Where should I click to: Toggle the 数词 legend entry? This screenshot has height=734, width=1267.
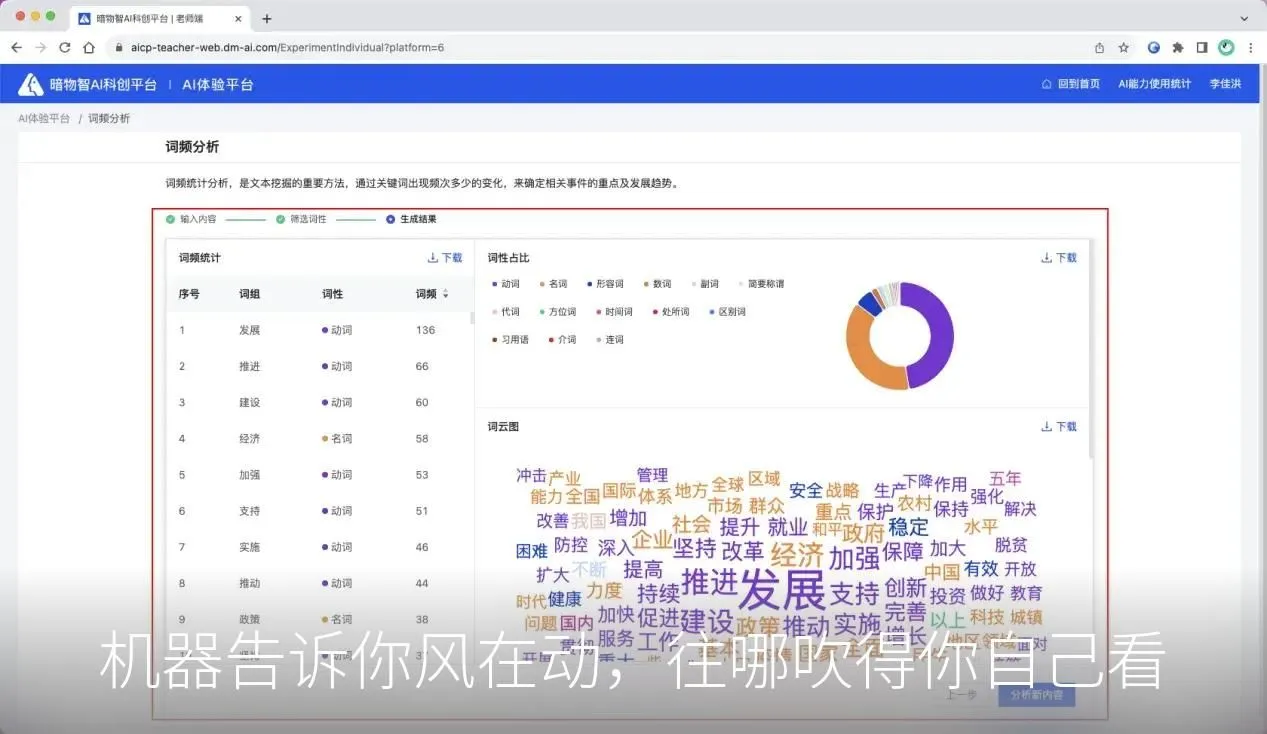point(658,284)
